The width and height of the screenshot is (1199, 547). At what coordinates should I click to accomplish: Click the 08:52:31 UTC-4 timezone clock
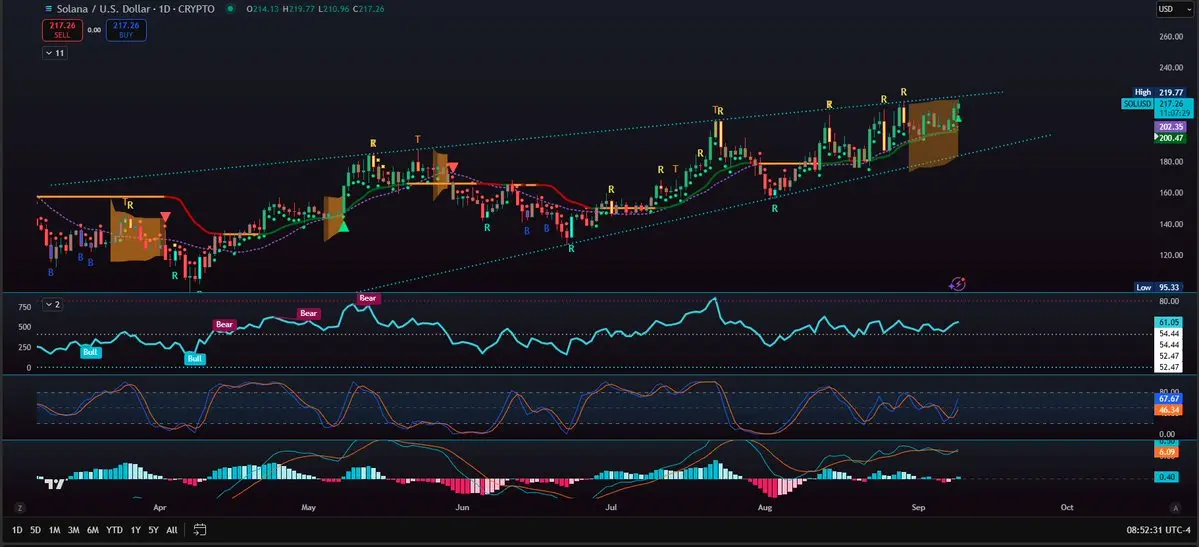[1158, 529]
